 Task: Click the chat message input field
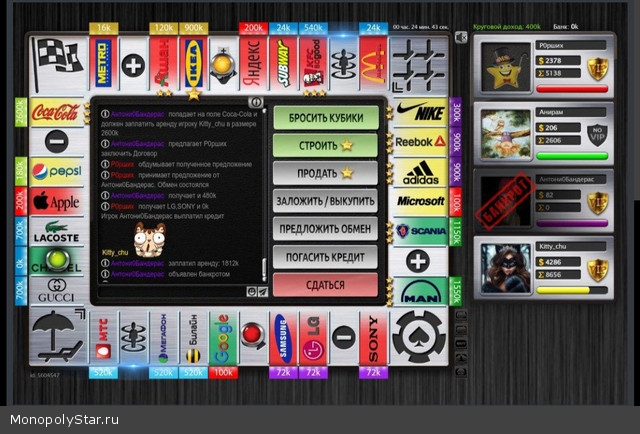[172, 292]
